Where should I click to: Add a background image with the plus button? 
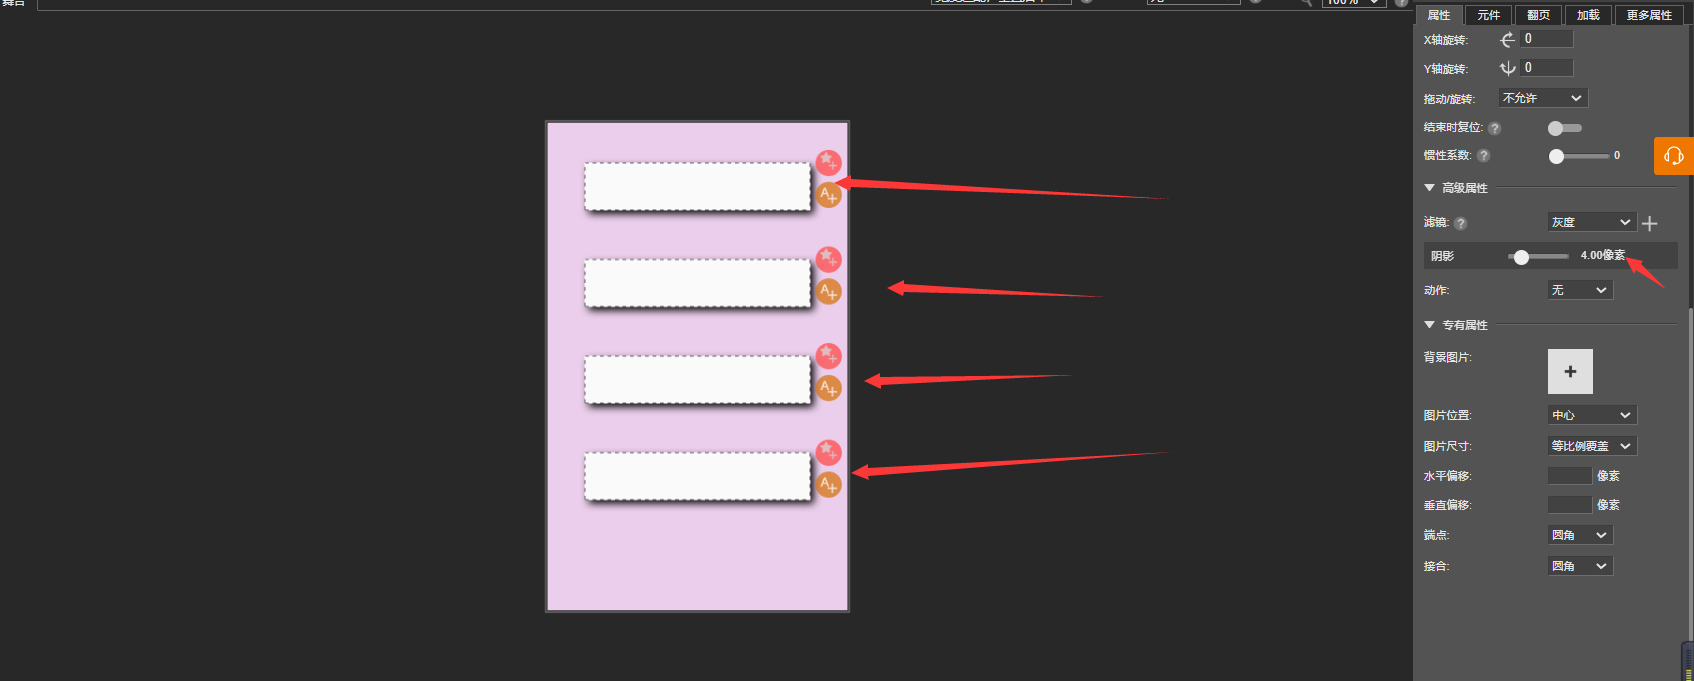[x=1570, y=371]
